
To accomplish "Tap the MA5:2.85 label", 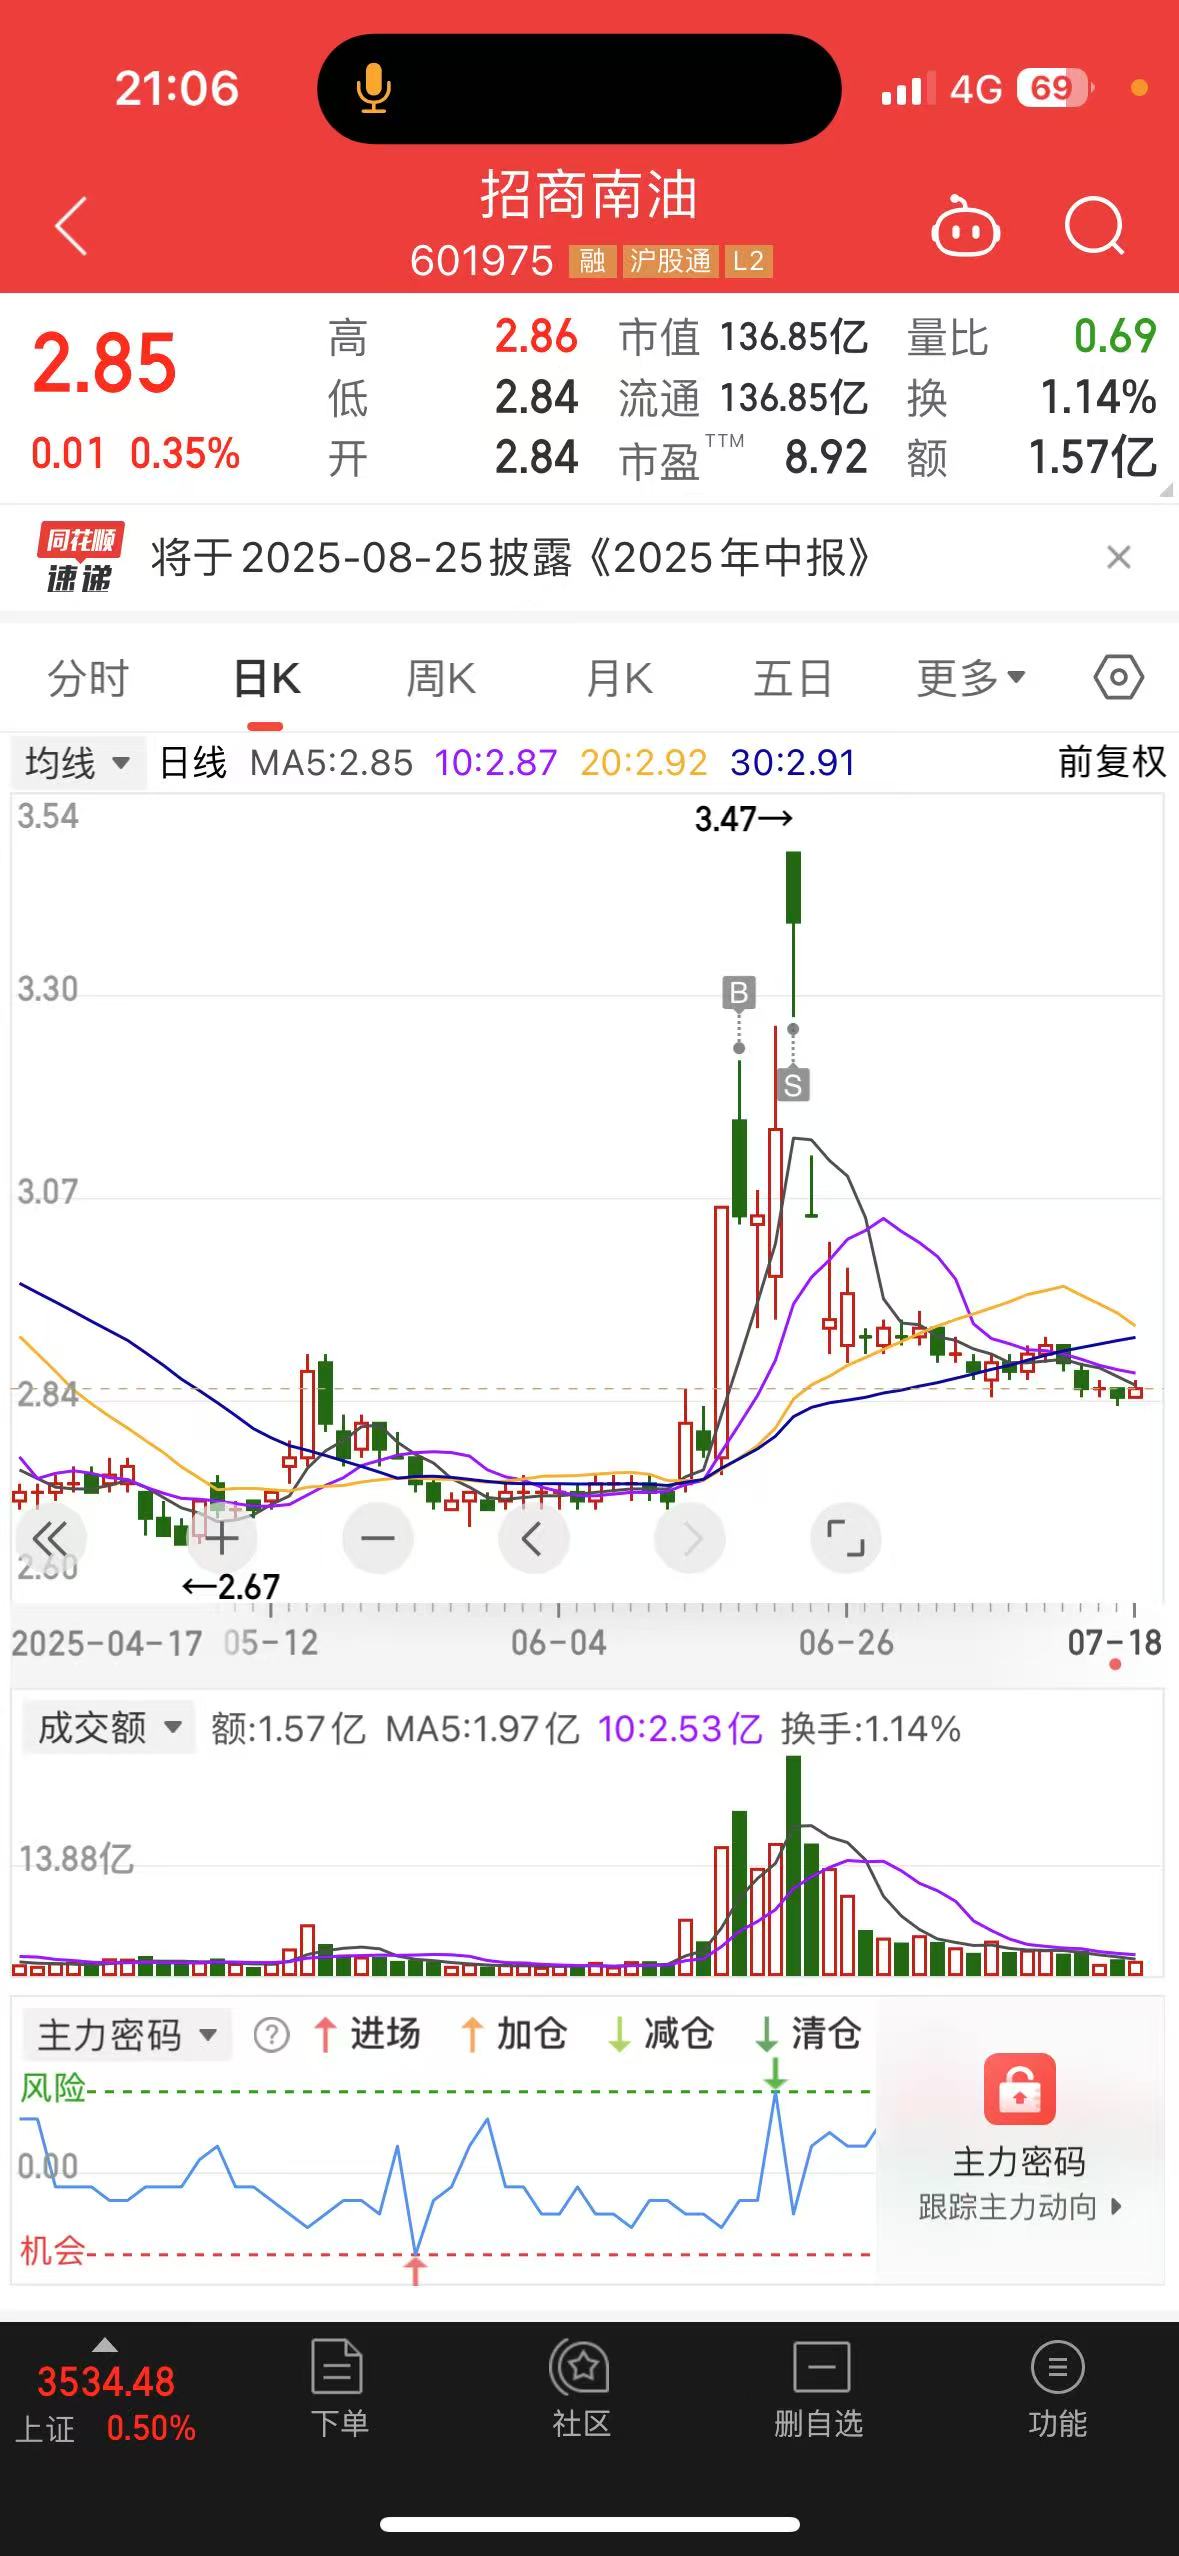I will point(331,763).
